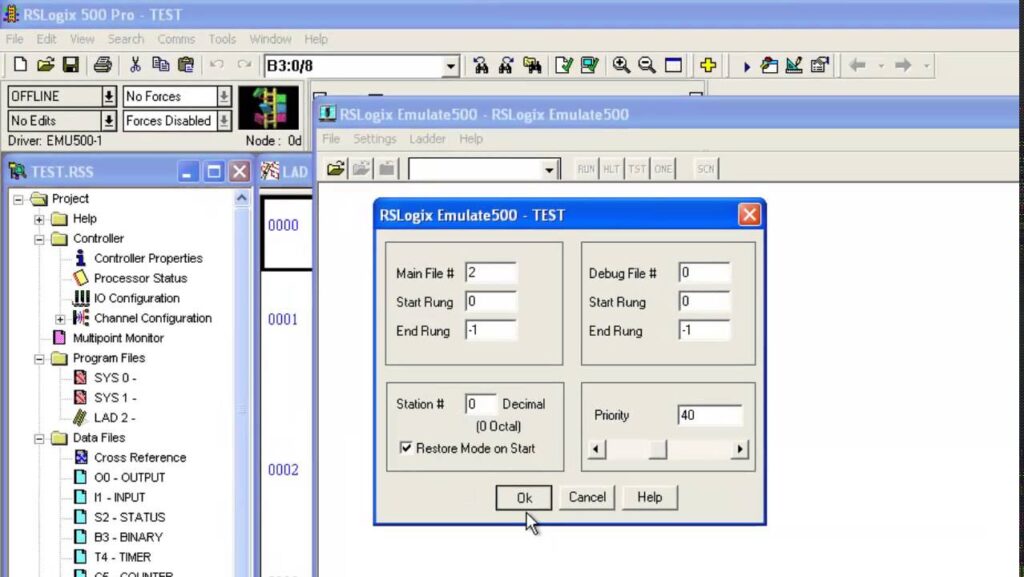The image size is (1024, 577).
Task: Click the Priority slider thumb
Action: click(x=657, y=450)
